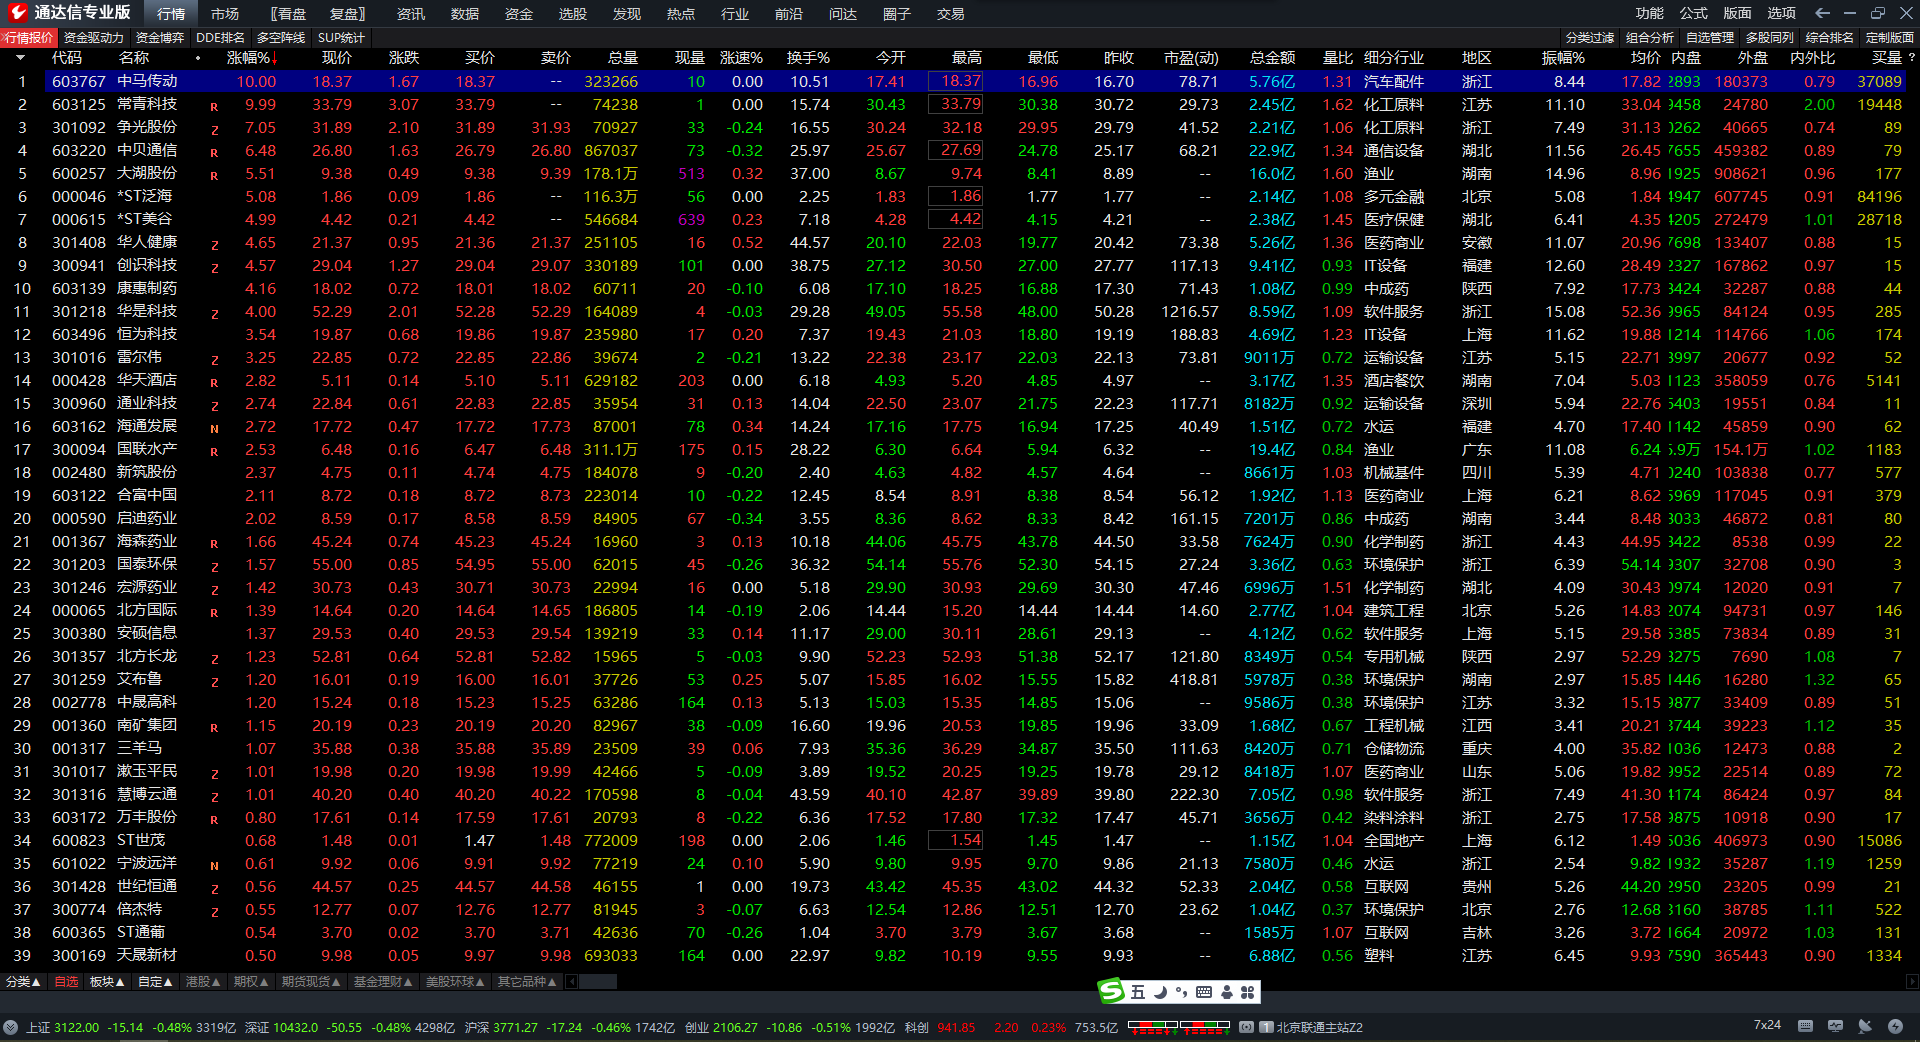Click the right scroll arrow at the bottom-right corner

[x=1913, y=982]
